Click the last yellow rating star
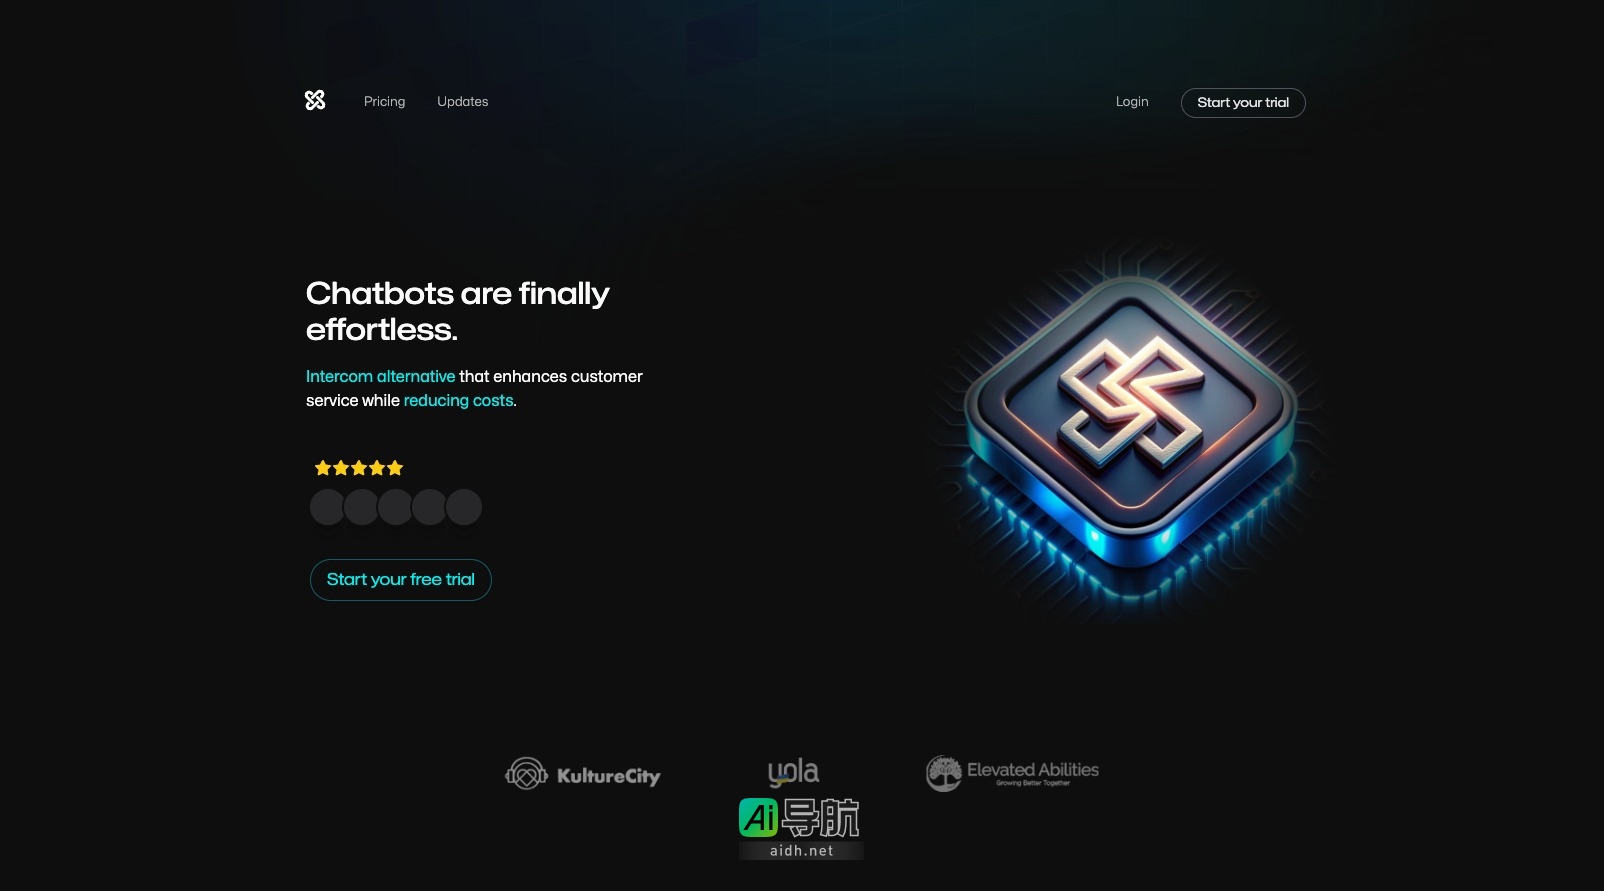The width and height of the screenshot is (1604, 891). 395,468
